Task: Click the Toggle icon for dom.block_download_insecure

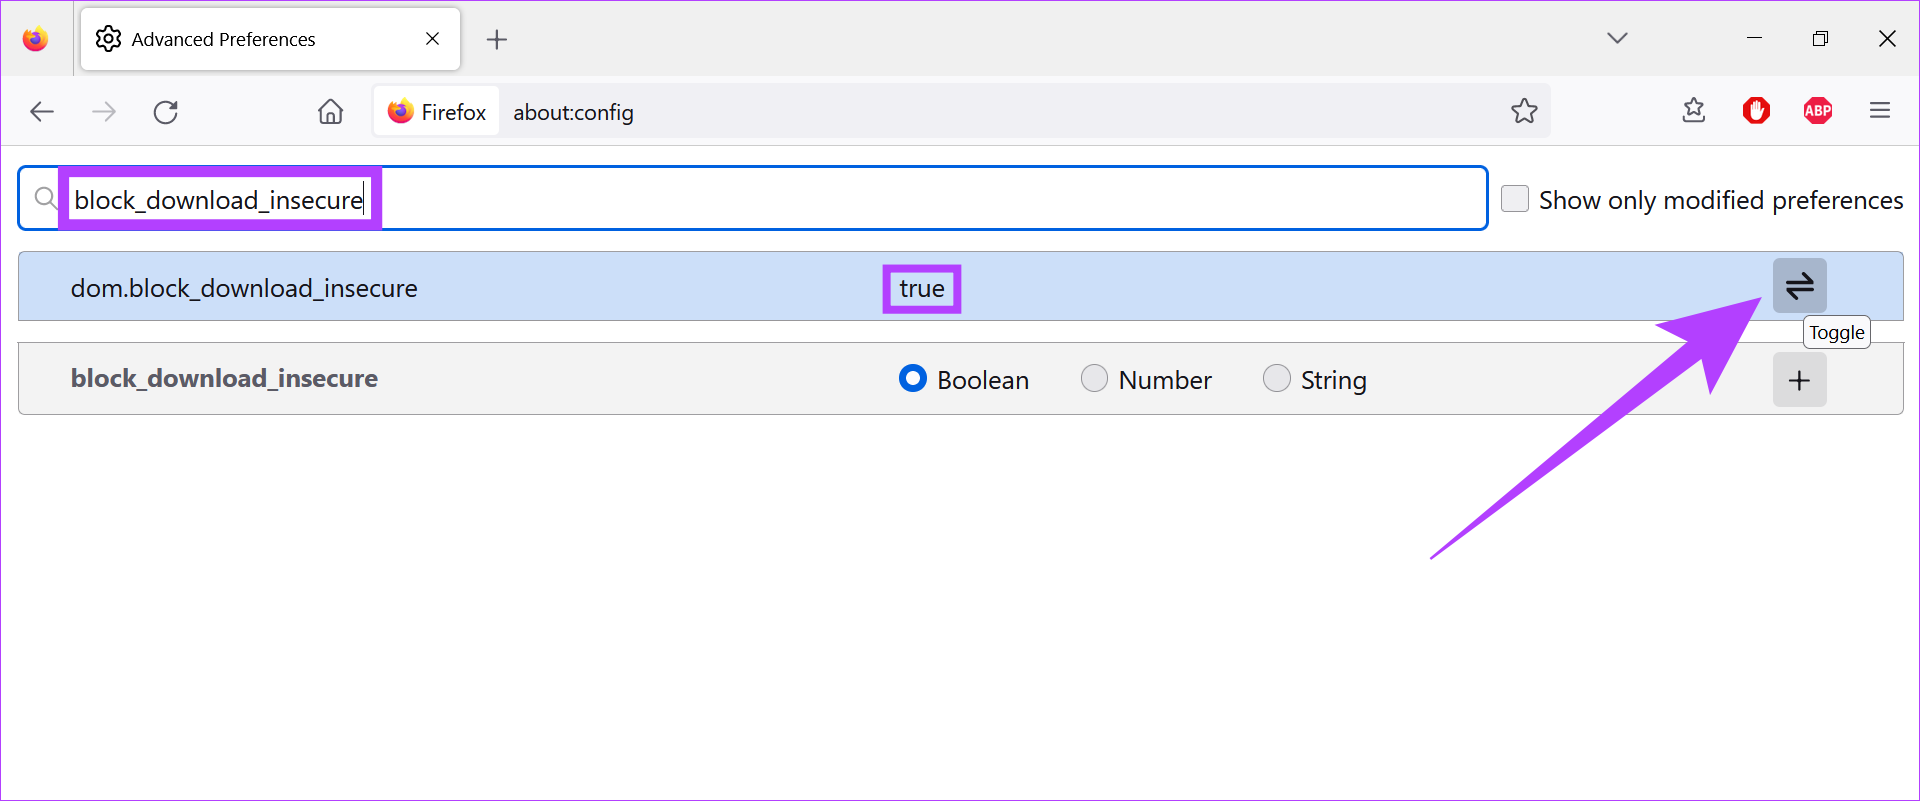Action: (1799, 286)
